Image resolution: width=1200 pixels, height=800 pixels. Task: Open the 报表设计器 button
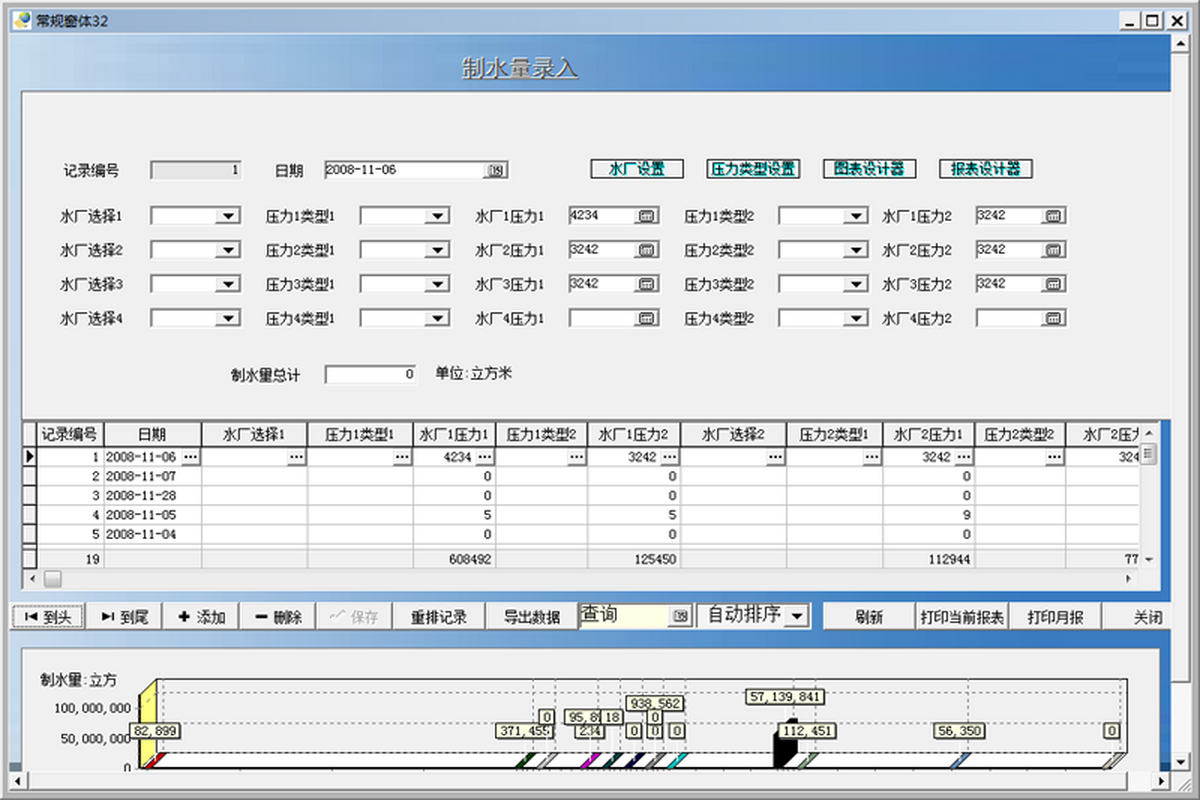(985, 169)
